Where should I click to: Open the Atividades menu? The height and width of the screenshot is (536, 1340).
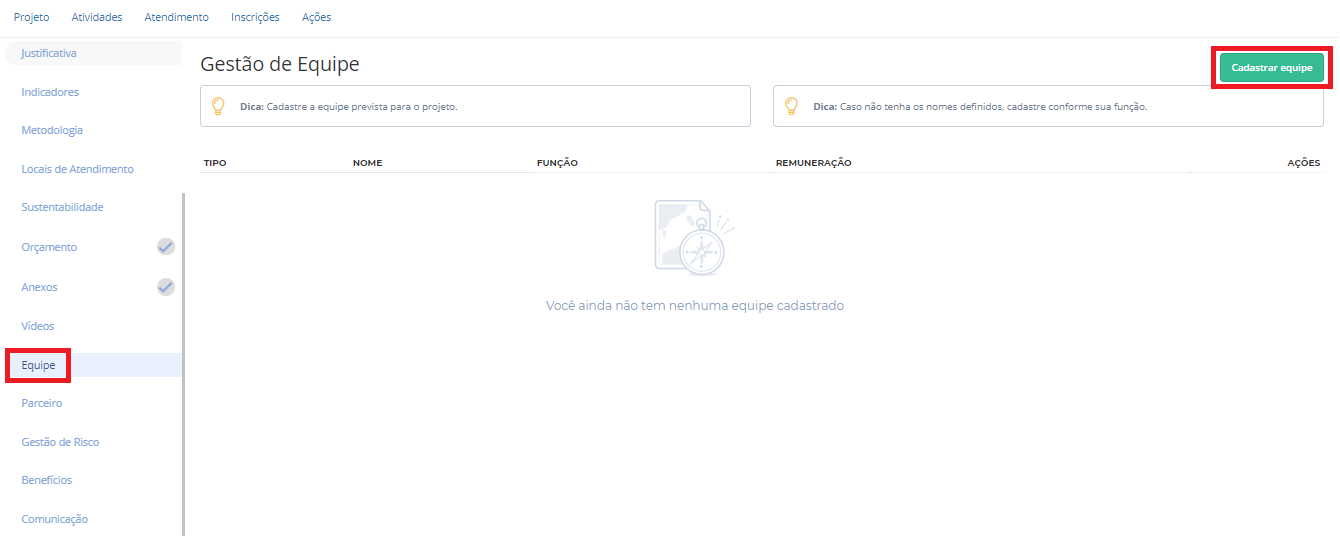pos(97,17)
